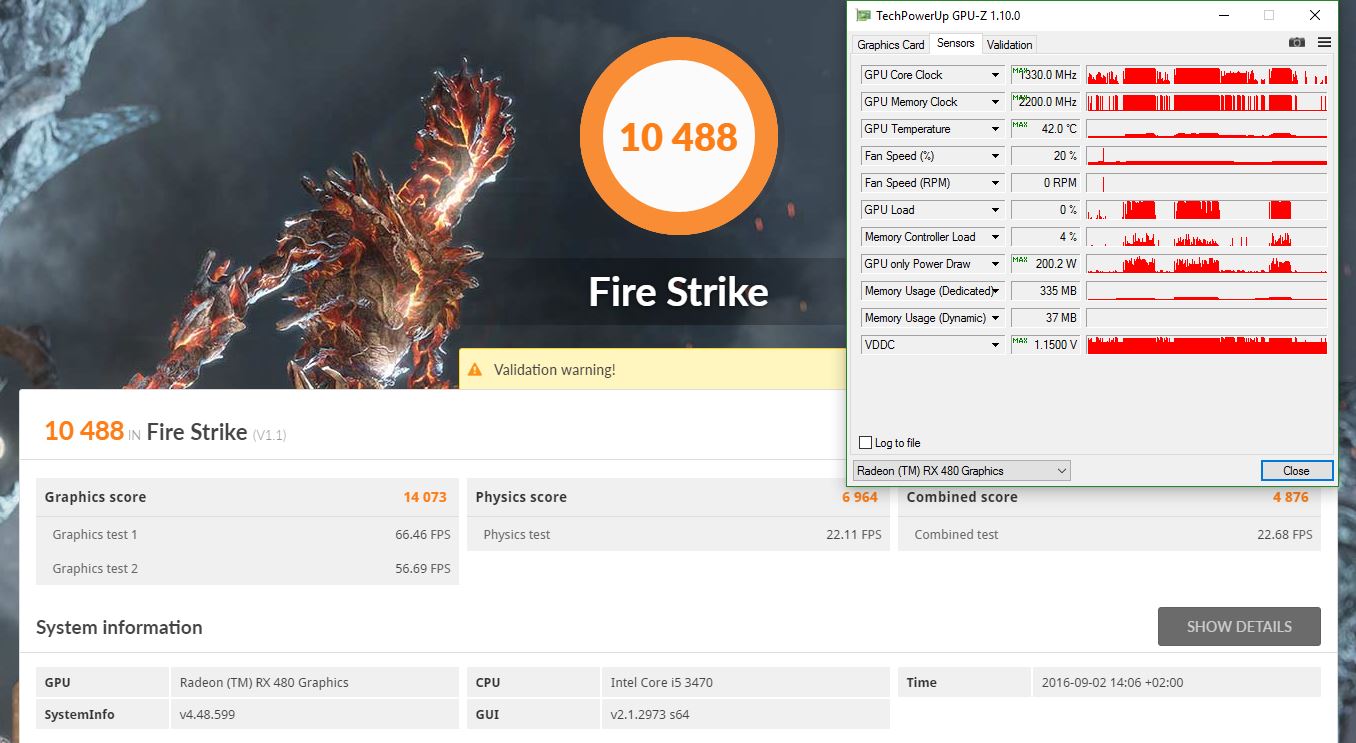
Task: Click the GPU-Z app icon in title bar
Action: click(x=864, y=15)
